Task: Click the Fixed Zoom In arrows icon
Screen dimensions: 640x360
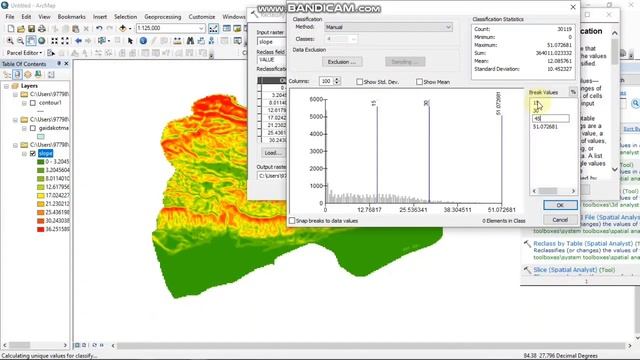Action: tap(54, 41)
